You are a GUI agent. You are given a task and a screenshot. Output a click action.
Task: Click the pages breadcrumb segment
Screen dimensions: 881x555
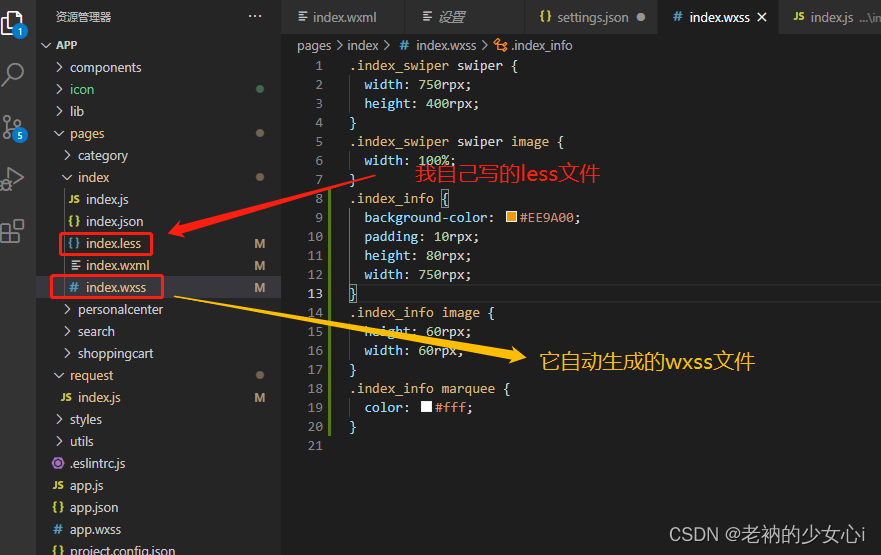pyautogui.click(x=314, y=46)
